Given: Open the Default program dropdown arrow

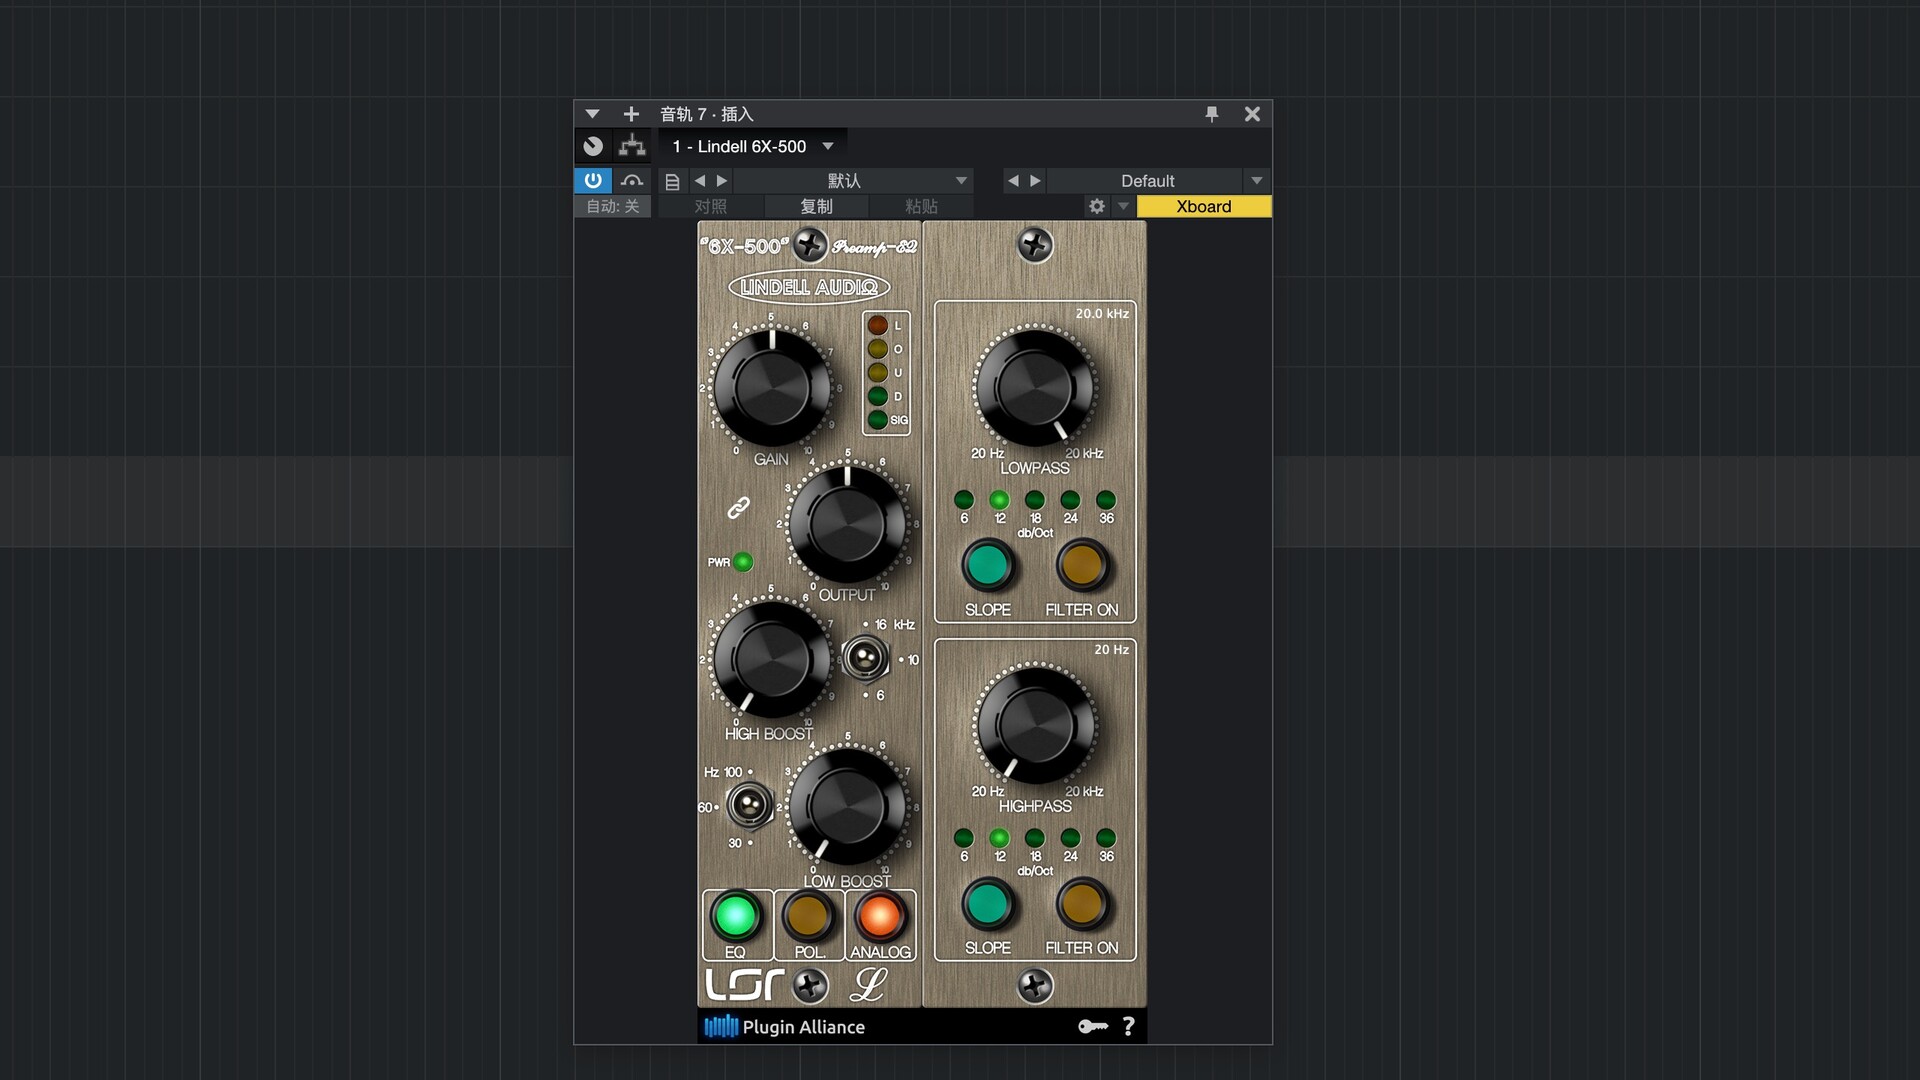Looking at the screenshot, I should [1257, 181].
